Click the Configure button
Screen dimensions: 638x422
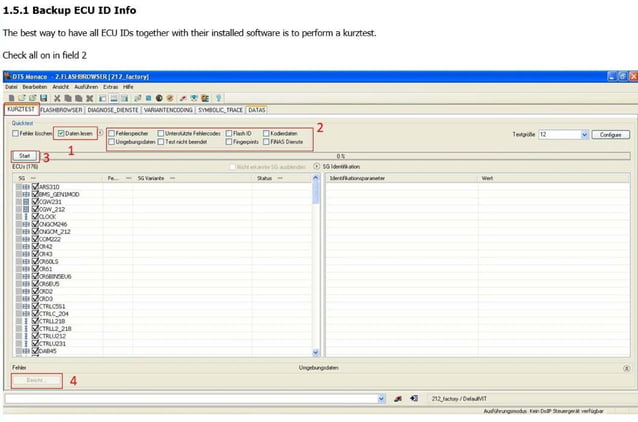click(x=609, y=133)
